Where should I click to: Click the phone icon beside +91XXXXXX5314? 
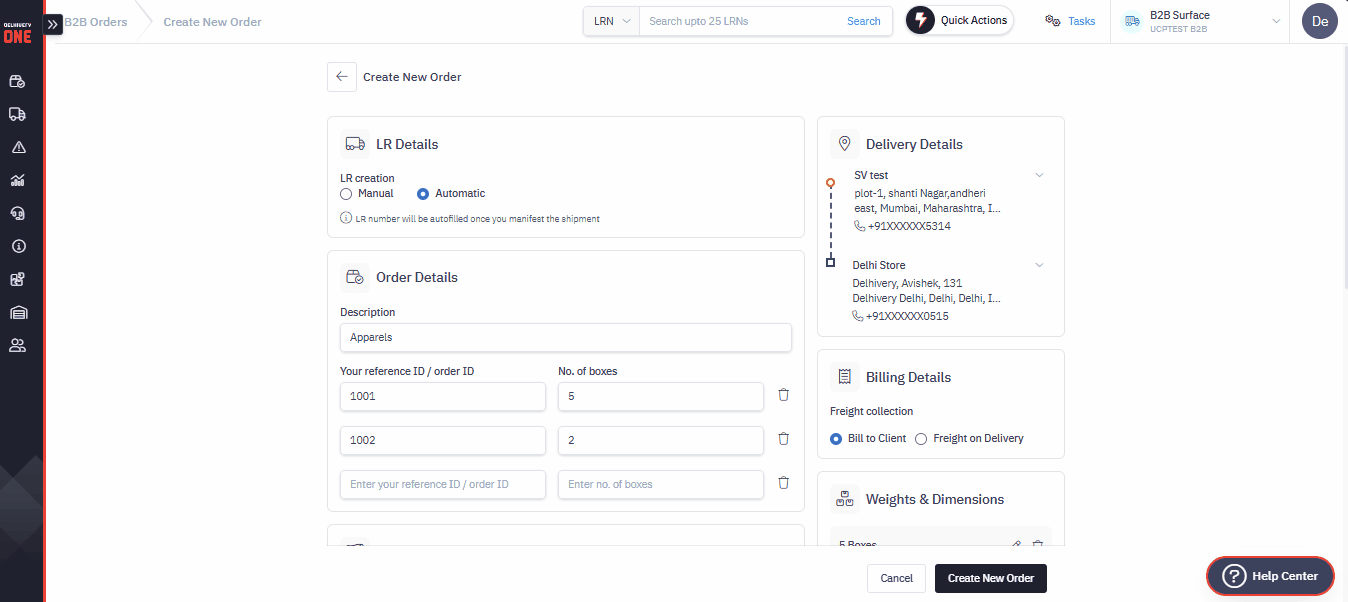tap(859, 226)
